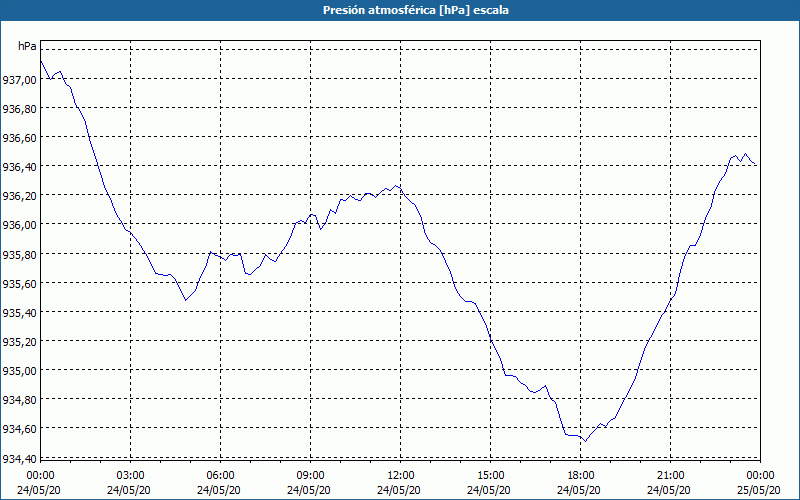
Task: Click the 03:00 time axis label
Action: 130,476
